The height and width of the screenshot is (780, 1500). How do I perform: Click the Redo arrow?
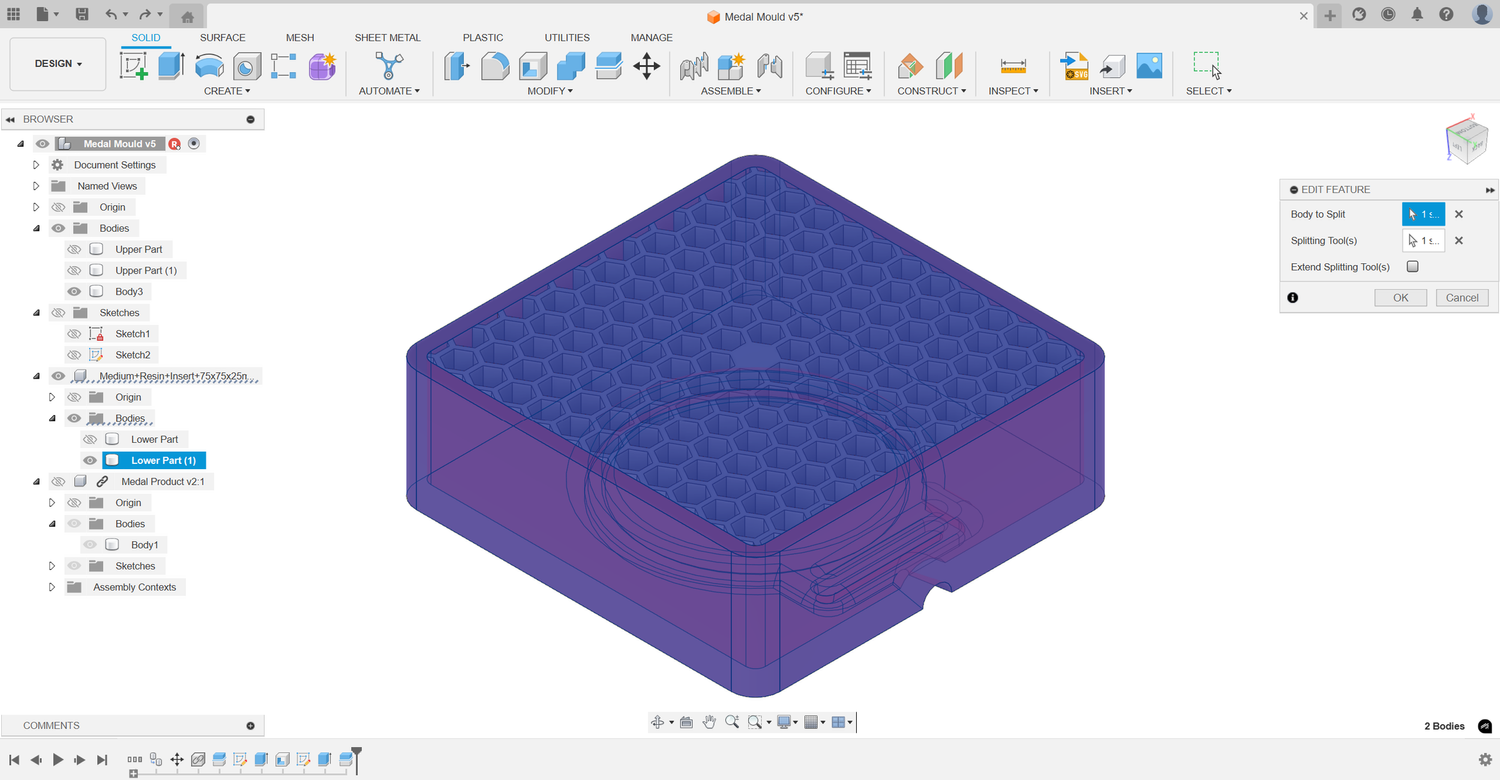point(145,15)
